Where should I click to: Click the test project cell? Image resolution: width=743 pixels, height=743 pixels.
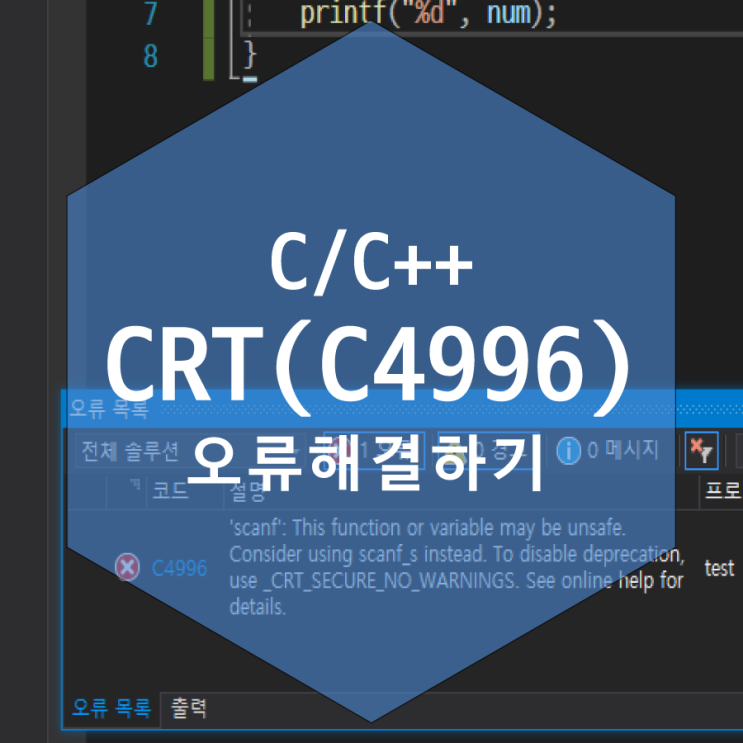(x=719, y=568)
